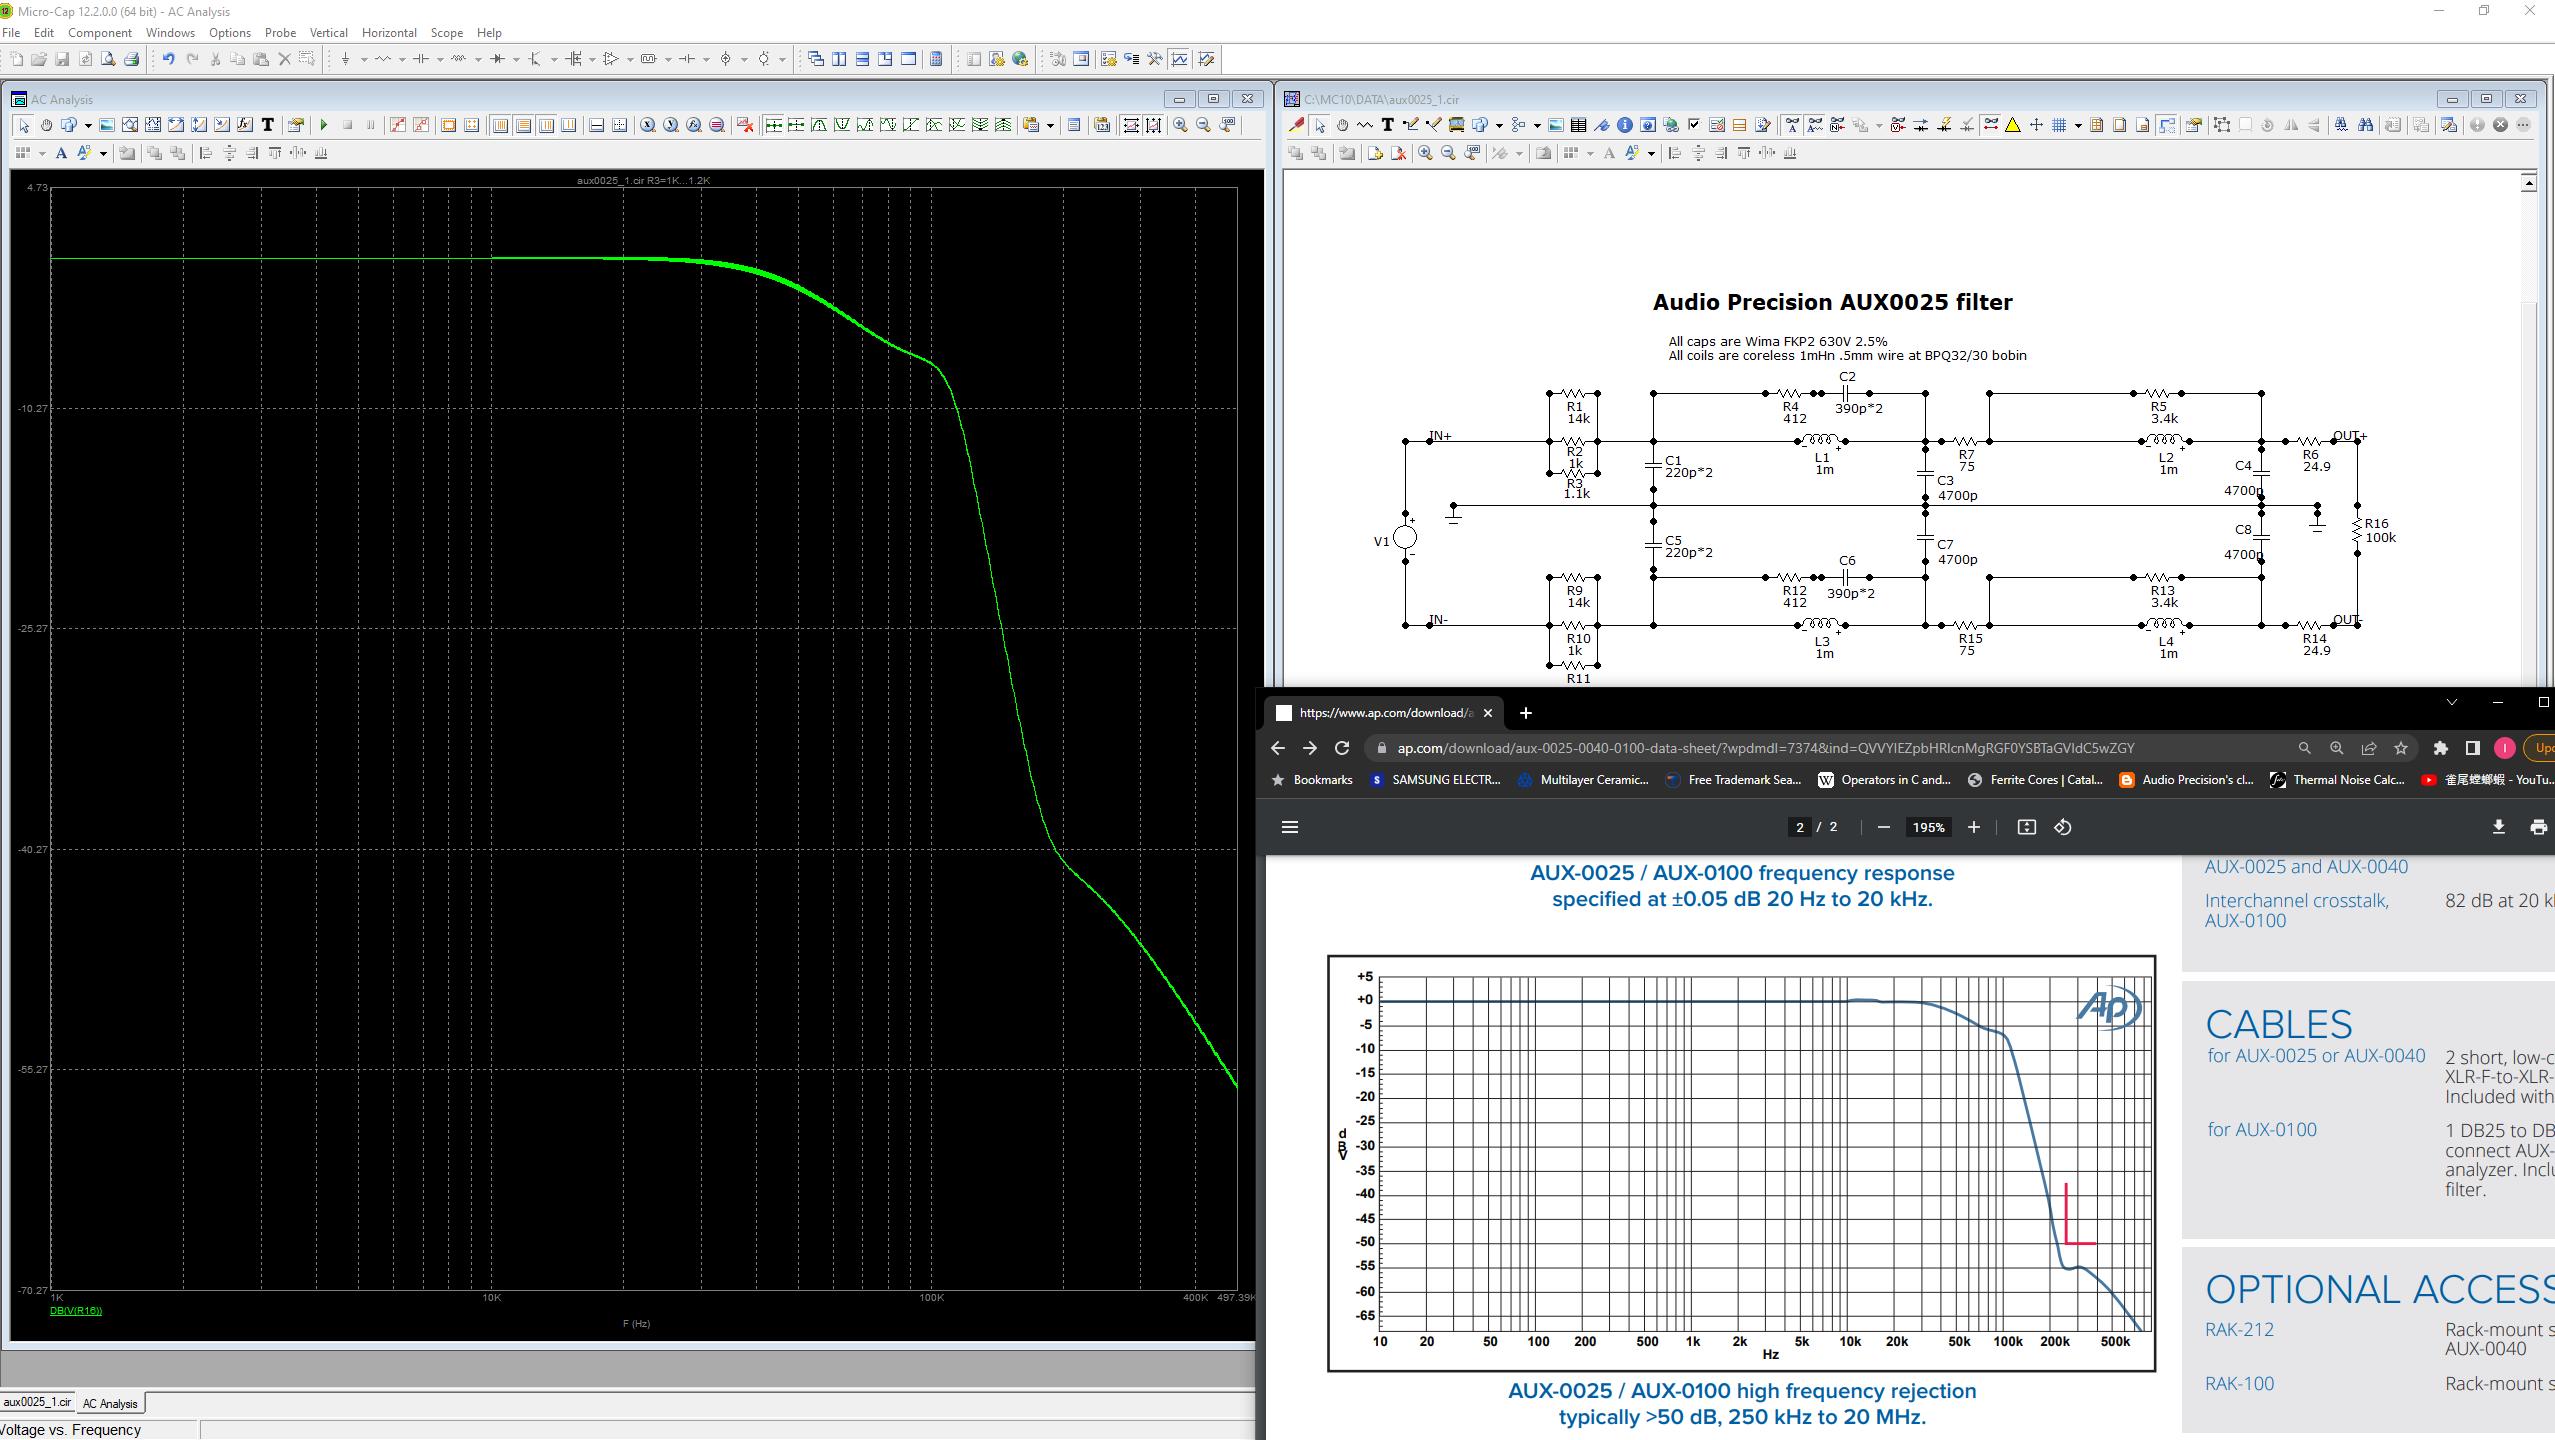Screen dimensions: 2555x1440
Task: Toggle the checkmark icon in schematic toolbar
Action: click(1694, 125)
